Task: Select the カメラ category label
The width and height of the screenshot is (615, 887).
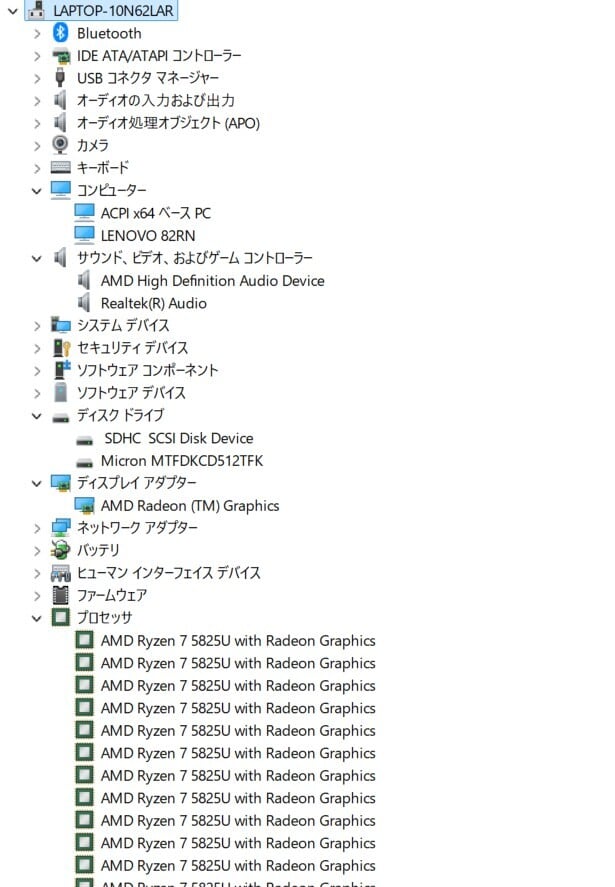Action: point(93,146)
